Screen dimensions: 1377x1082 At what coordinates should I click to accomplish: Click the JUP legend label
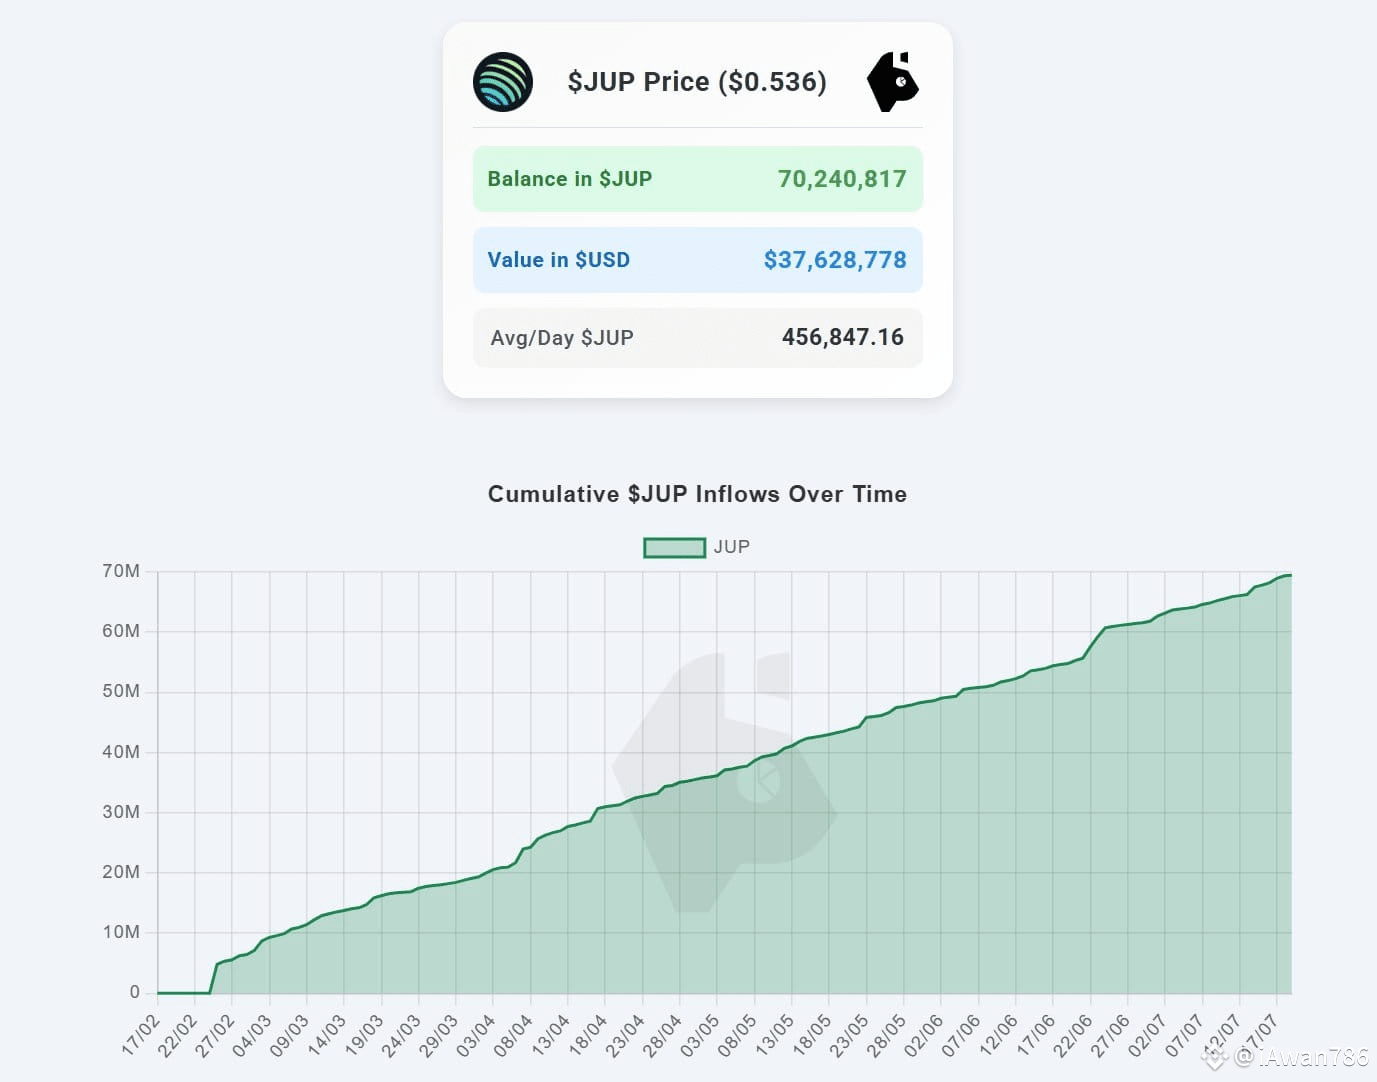731,547
